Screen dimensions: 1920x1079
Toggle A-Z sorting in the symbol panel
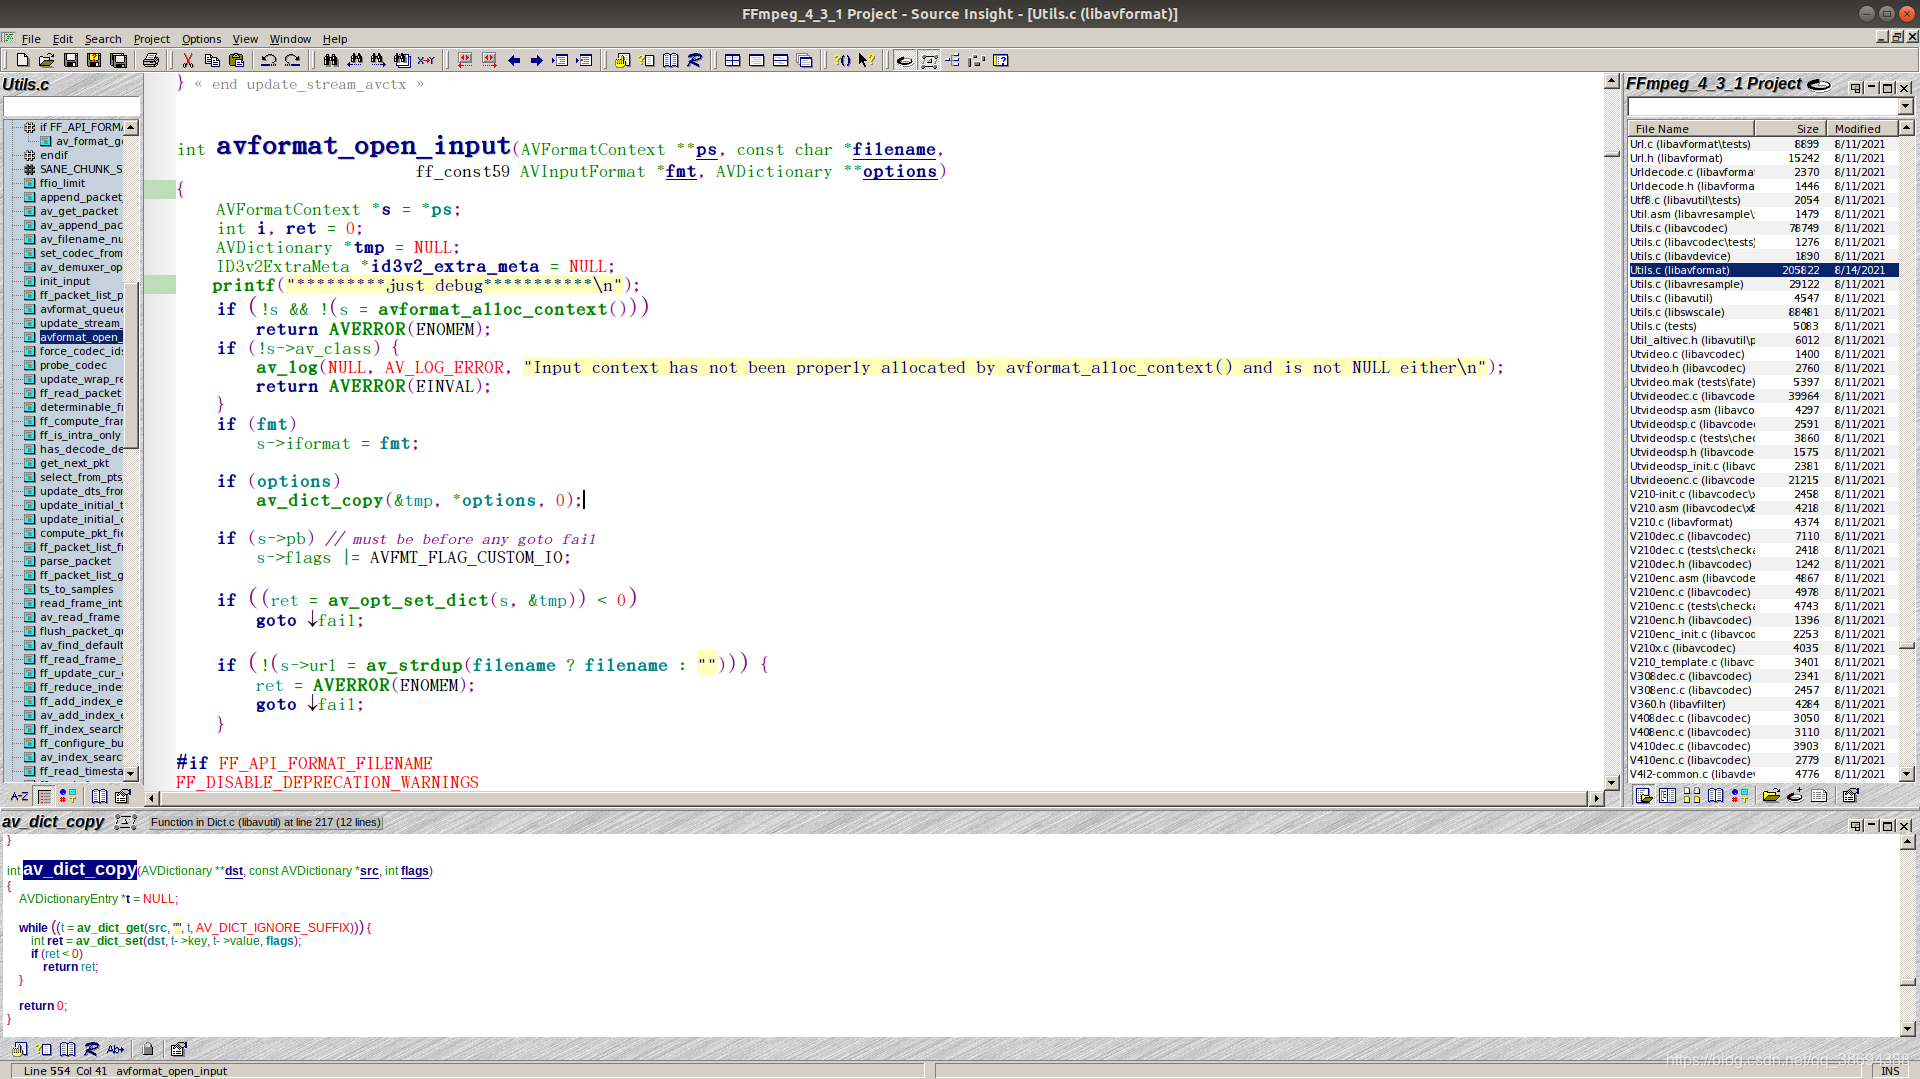19,796
